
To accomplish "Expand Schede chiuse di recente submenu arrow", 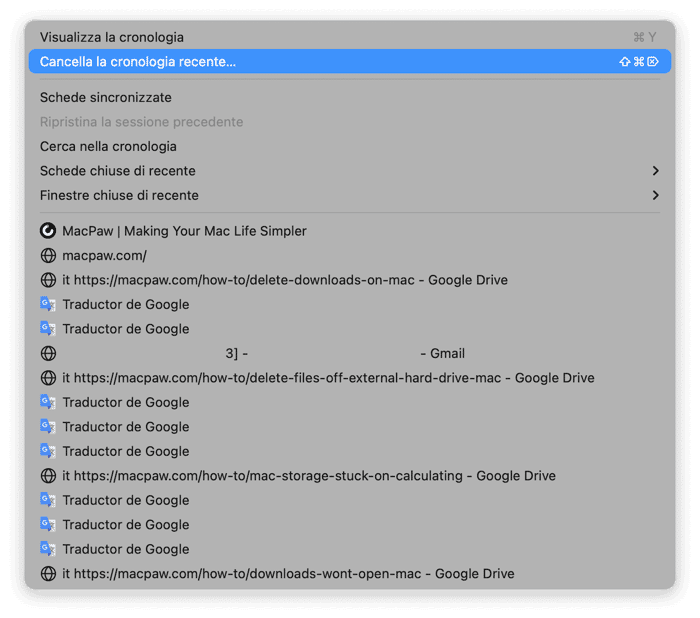I will click(x=655, y=171).
